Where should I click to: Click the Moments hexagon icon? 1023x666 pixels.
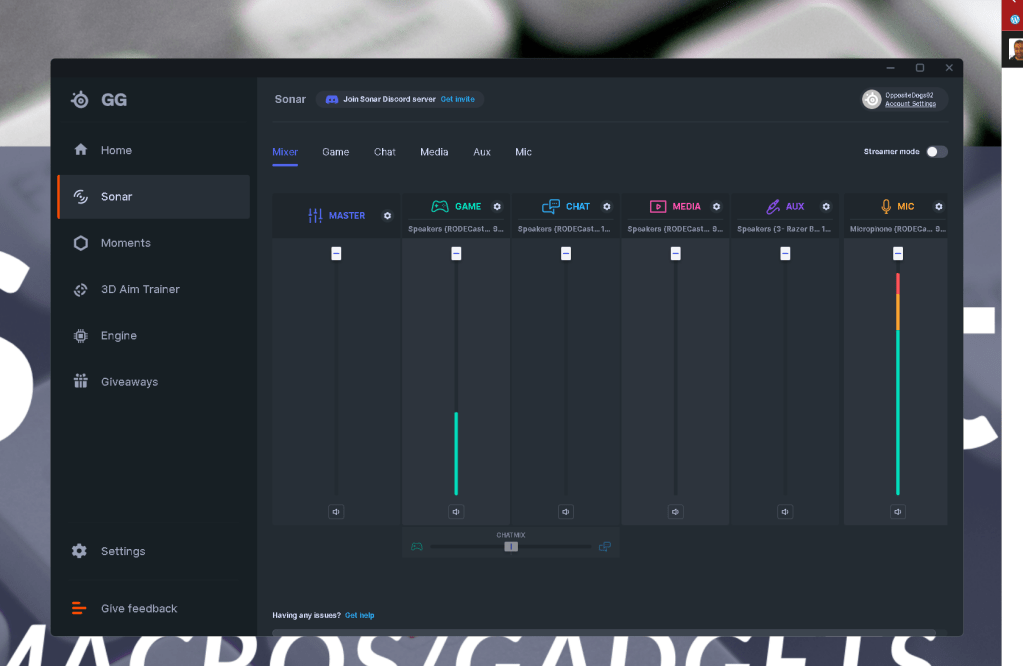[81, 243]
